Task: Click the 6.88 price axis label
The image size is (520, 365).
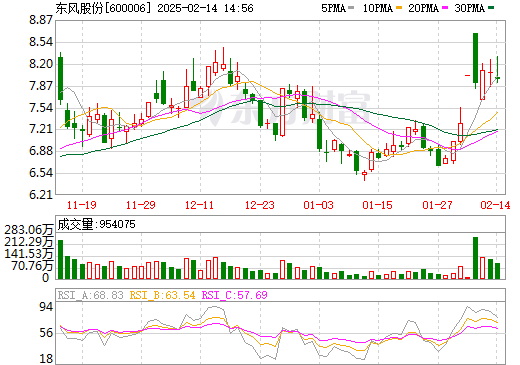Action: (x=41, y=151)
